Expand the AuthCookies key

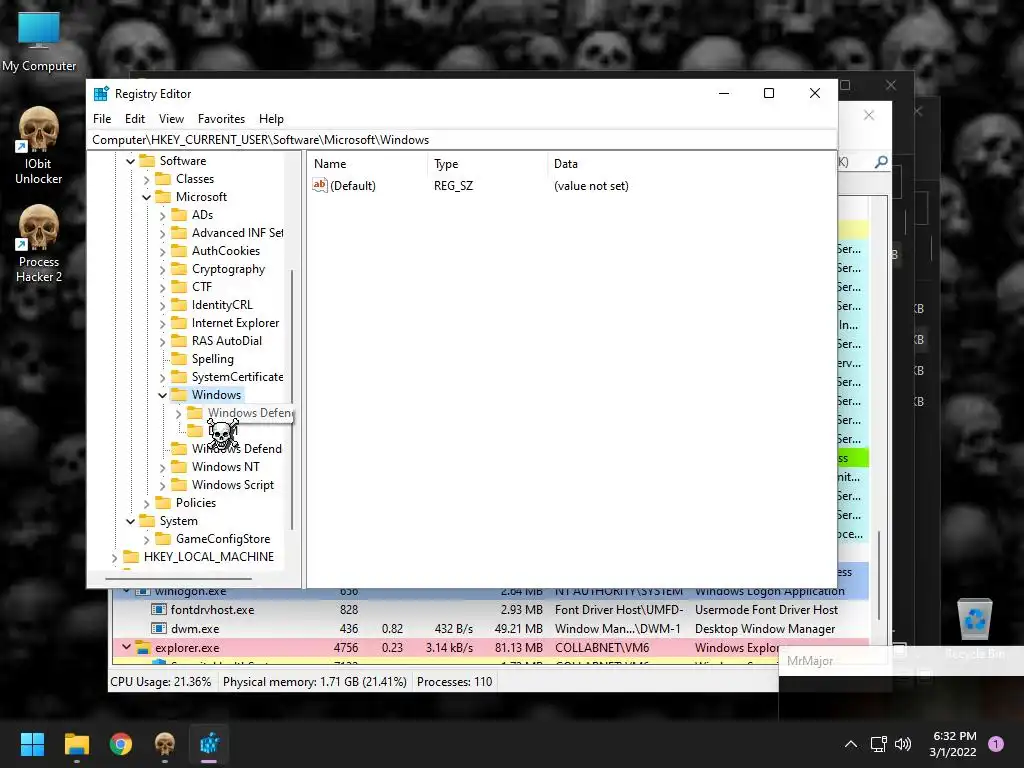point(163,251)
